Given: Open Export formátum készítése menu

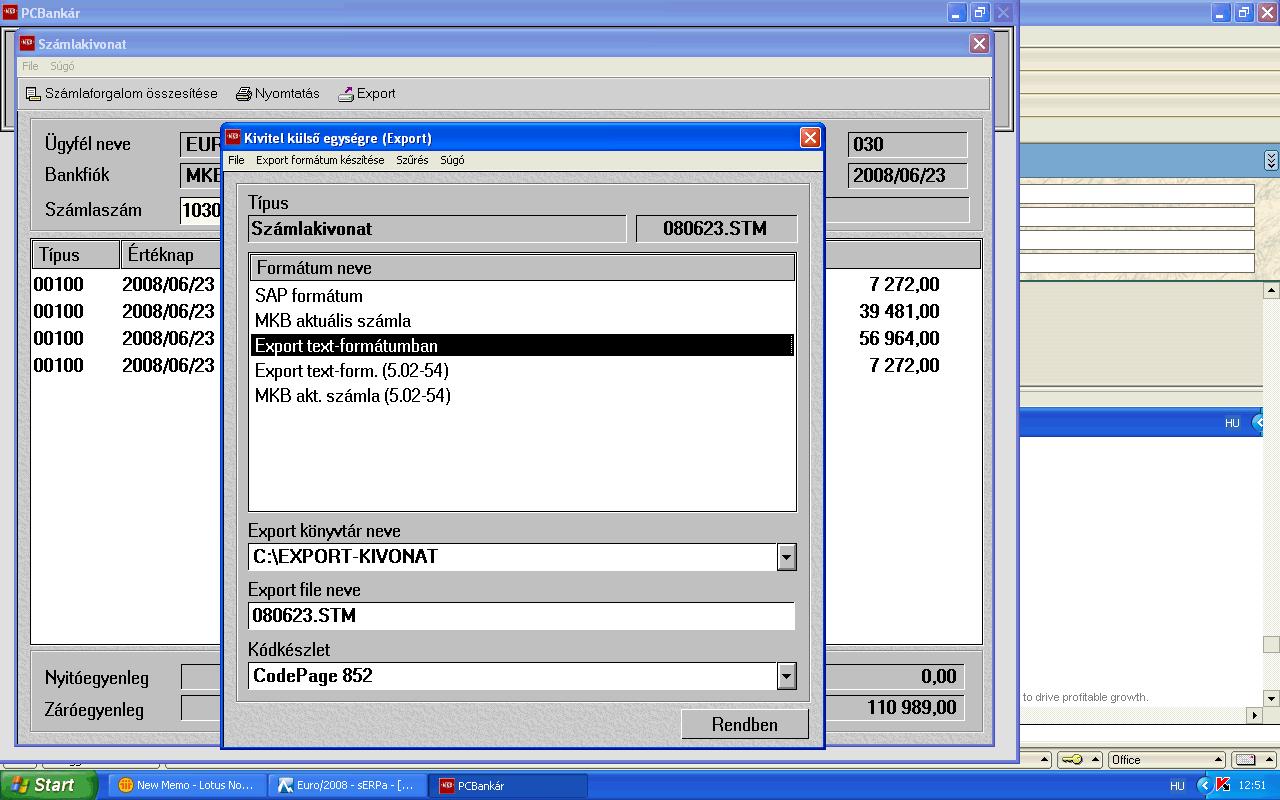Looking at the screenshot, I should pos(320,160).
